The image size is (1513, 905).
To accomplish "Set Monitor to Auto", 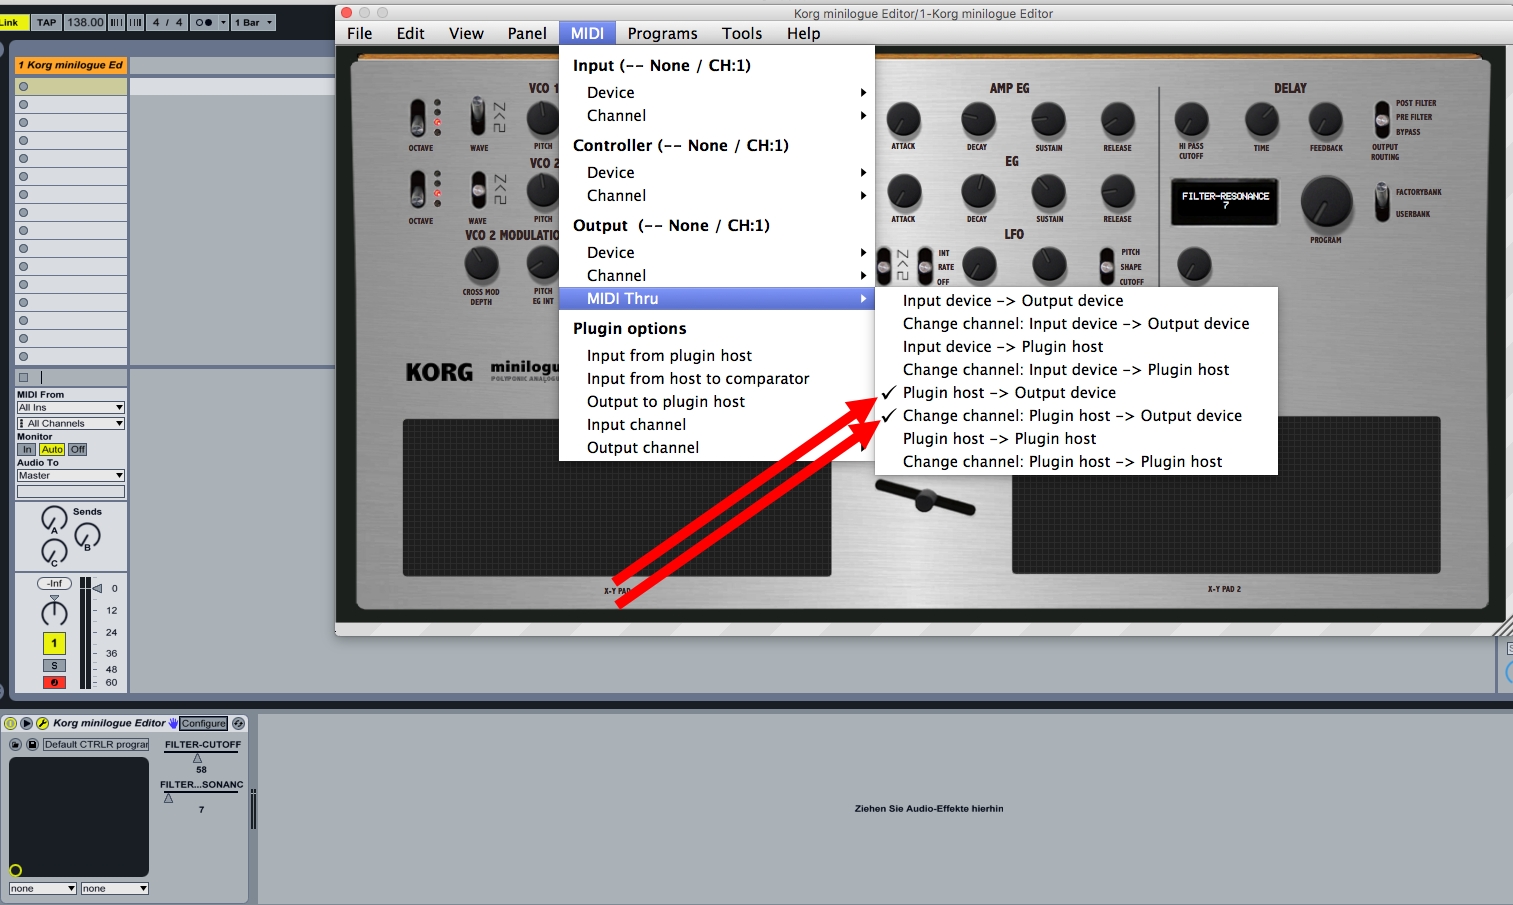I will [52, 449].
